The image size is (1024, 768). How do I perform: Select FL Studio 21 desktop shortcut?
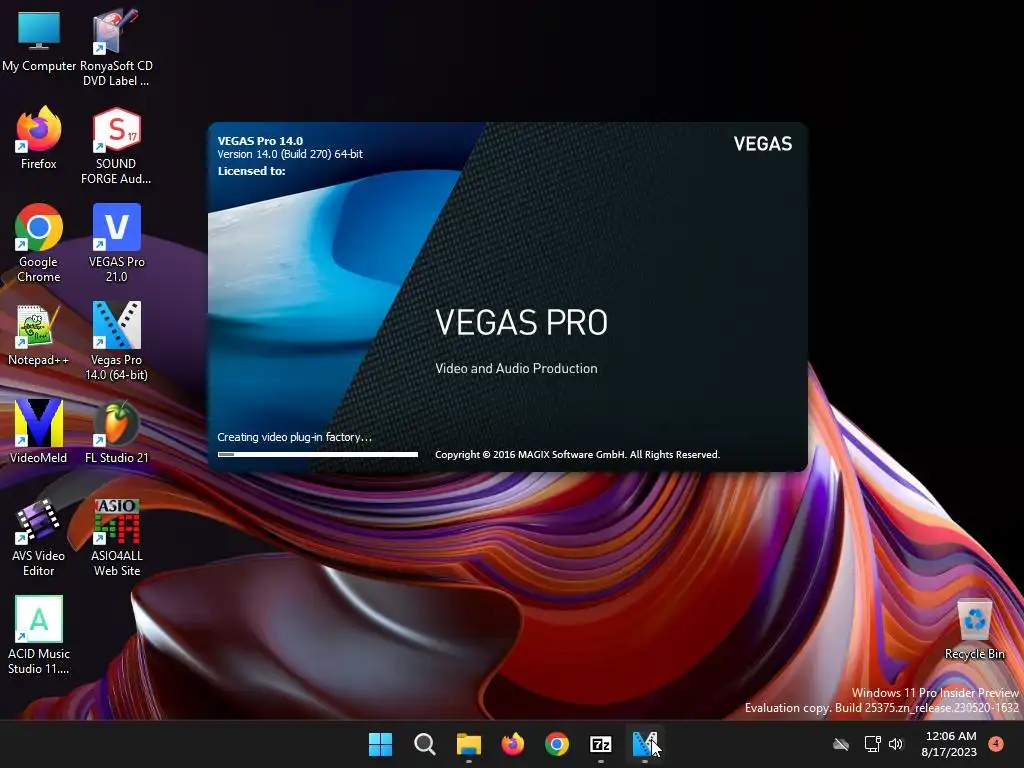click(116, 432)
